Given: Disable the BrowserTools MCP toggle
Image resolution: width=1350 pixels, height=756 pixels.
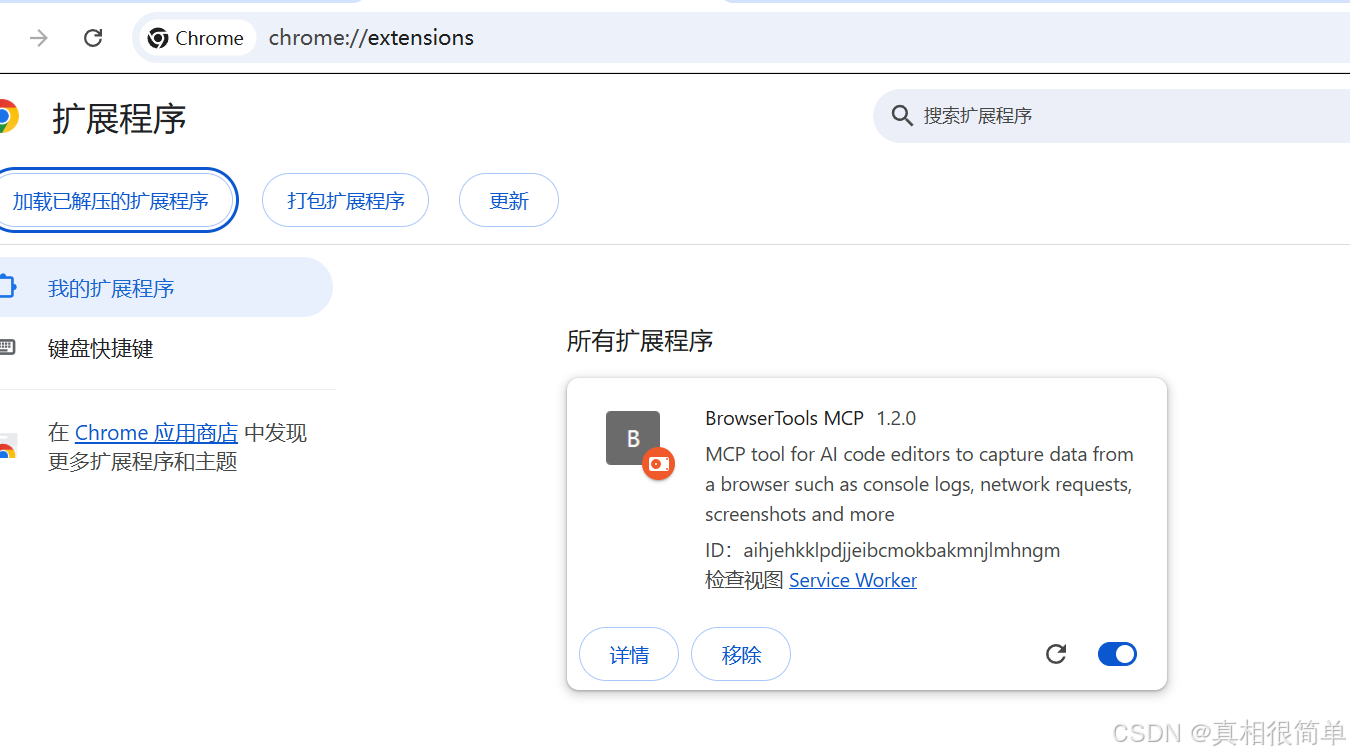Looking at the screenshot, I should pos(1117,654).
